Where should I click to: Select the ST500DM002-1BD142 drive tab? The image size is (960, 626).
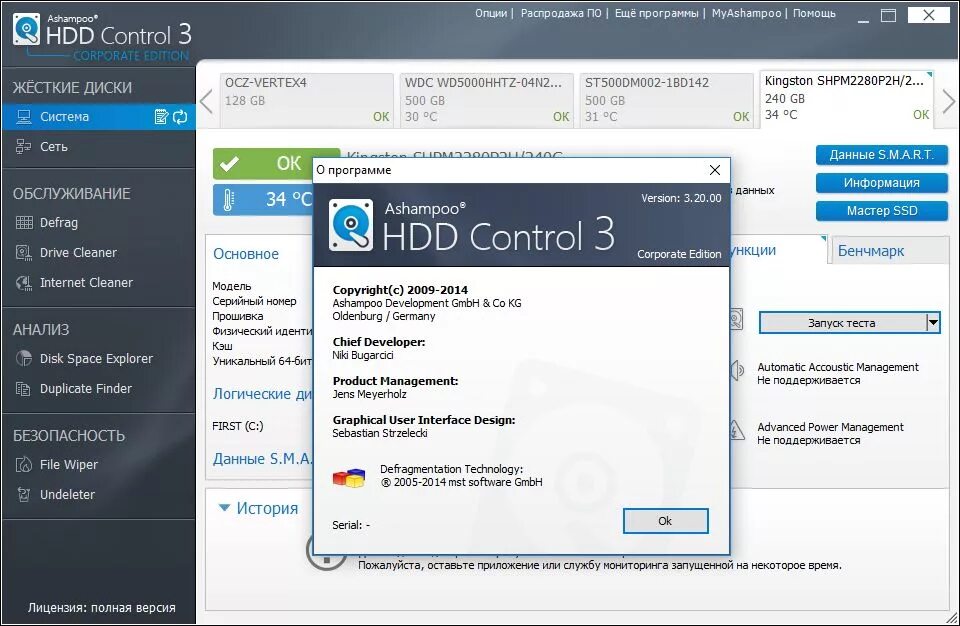(666, 100)
